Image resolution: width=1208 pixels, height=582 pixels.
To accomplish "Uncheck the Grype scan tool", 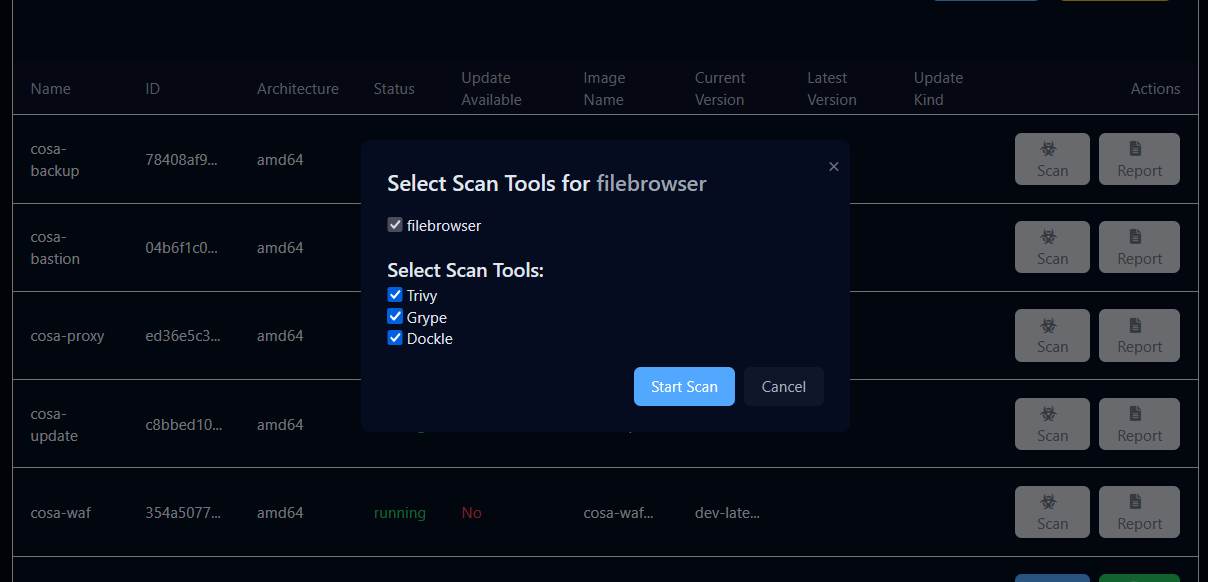I will (x=394, y=316).
